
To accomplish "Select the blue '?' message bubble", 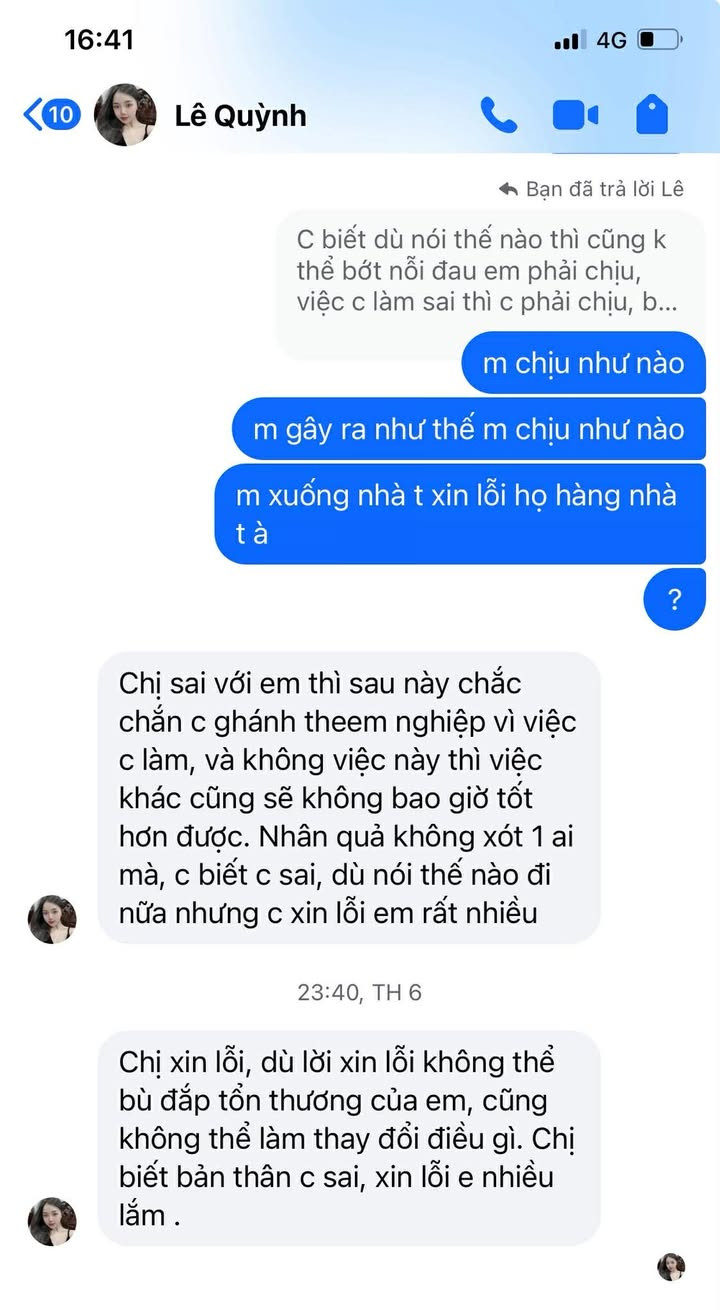I will point(675,600).
